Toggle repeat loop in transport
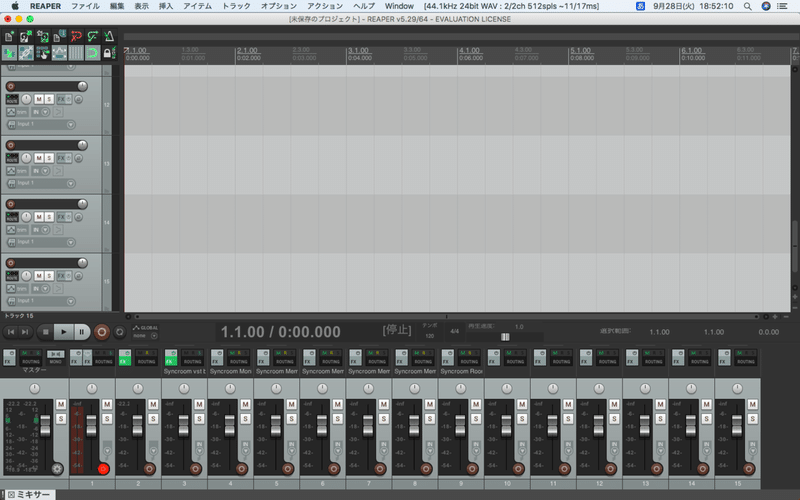 (x=119, y=332)
